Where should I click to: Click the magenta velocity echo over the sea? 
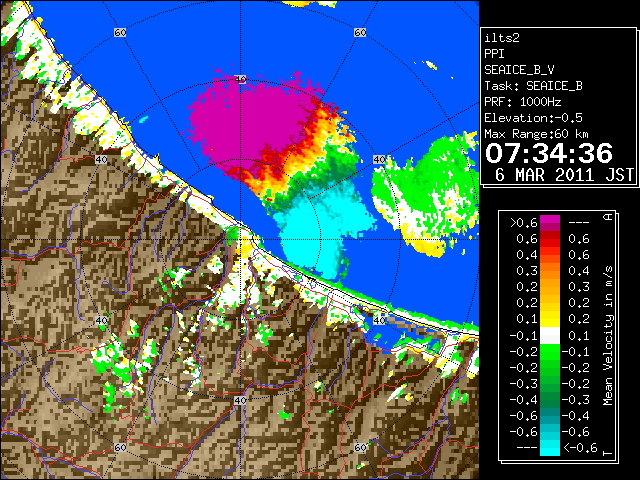coord(249,122)
